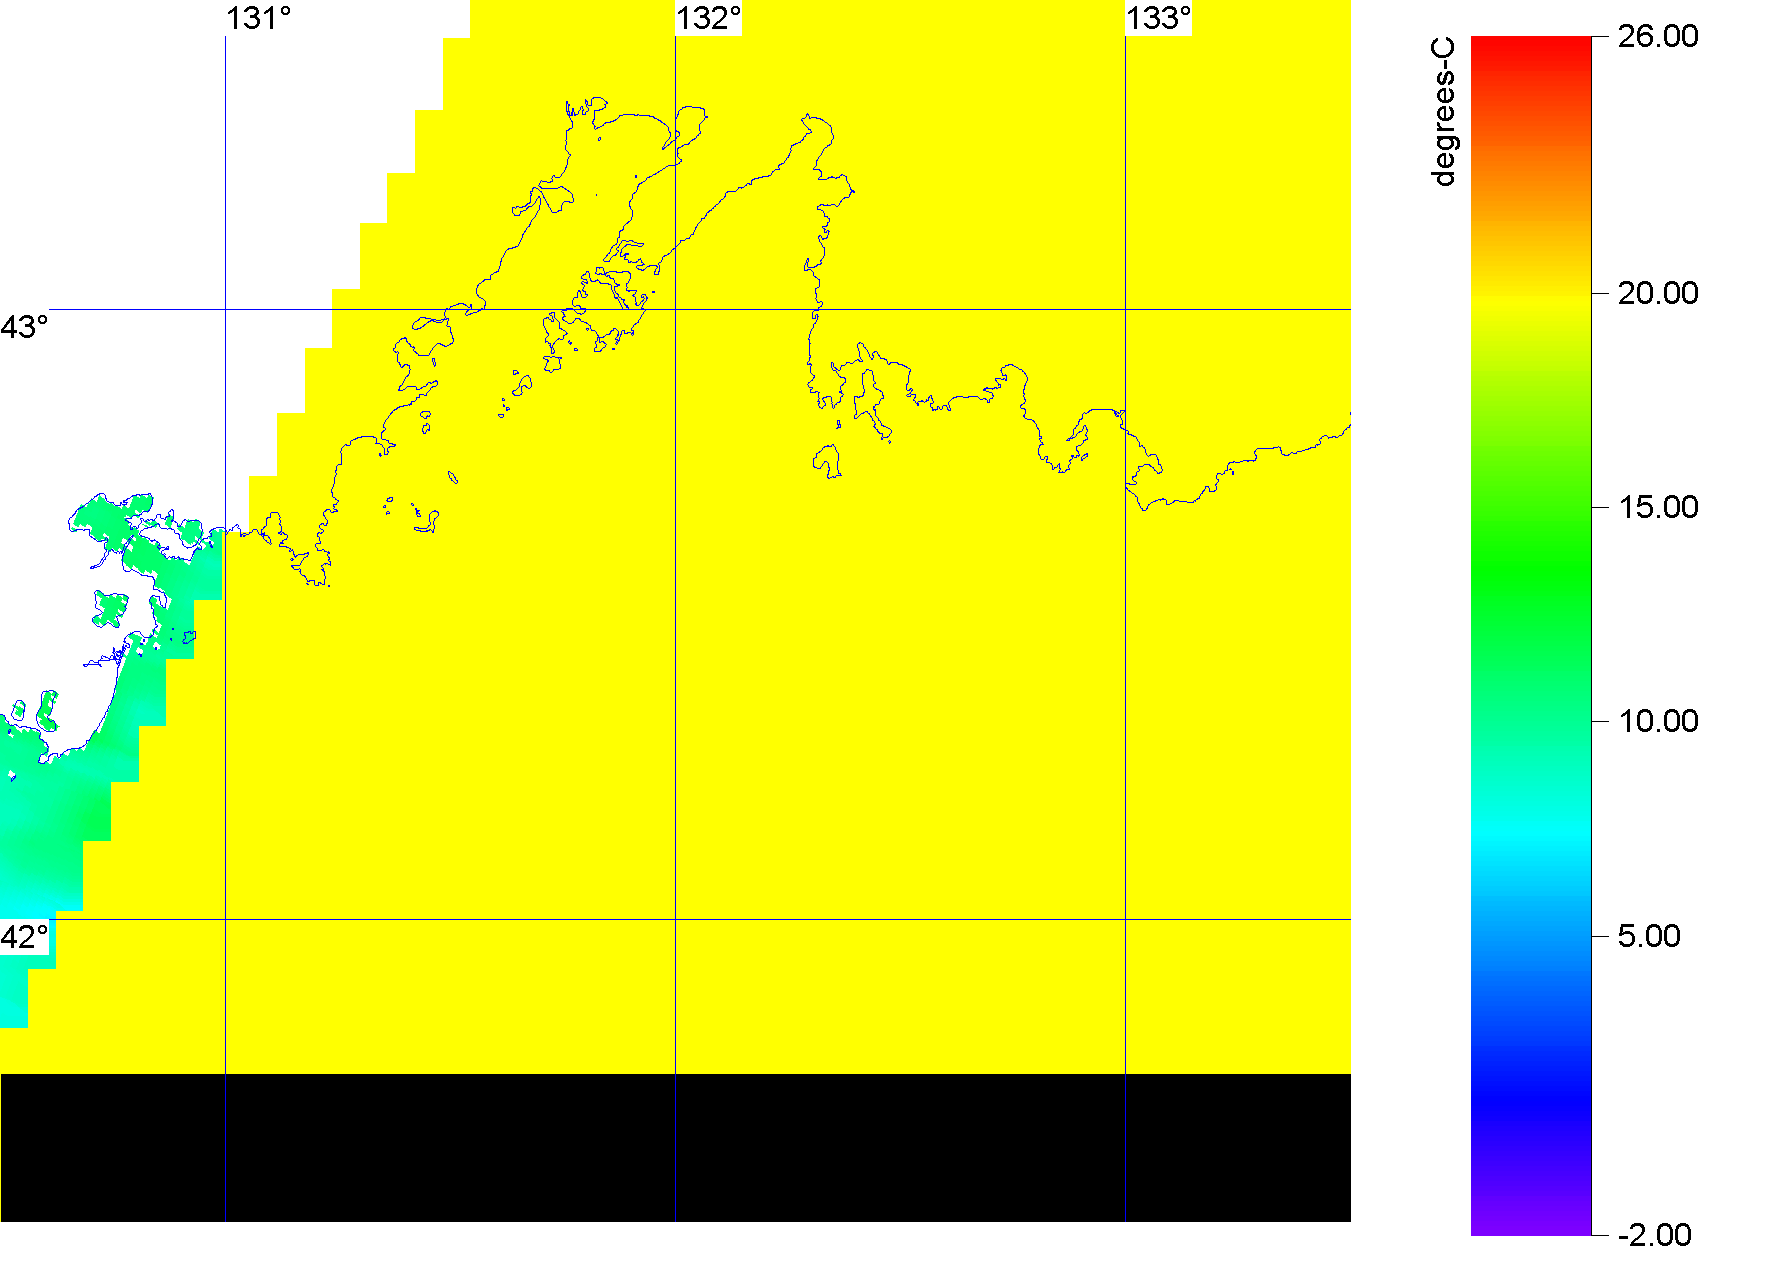Viewport: 1789px width, 1272px height.
Task: Click the 5.00 colorbar value
Action: tap(1649, 936)
